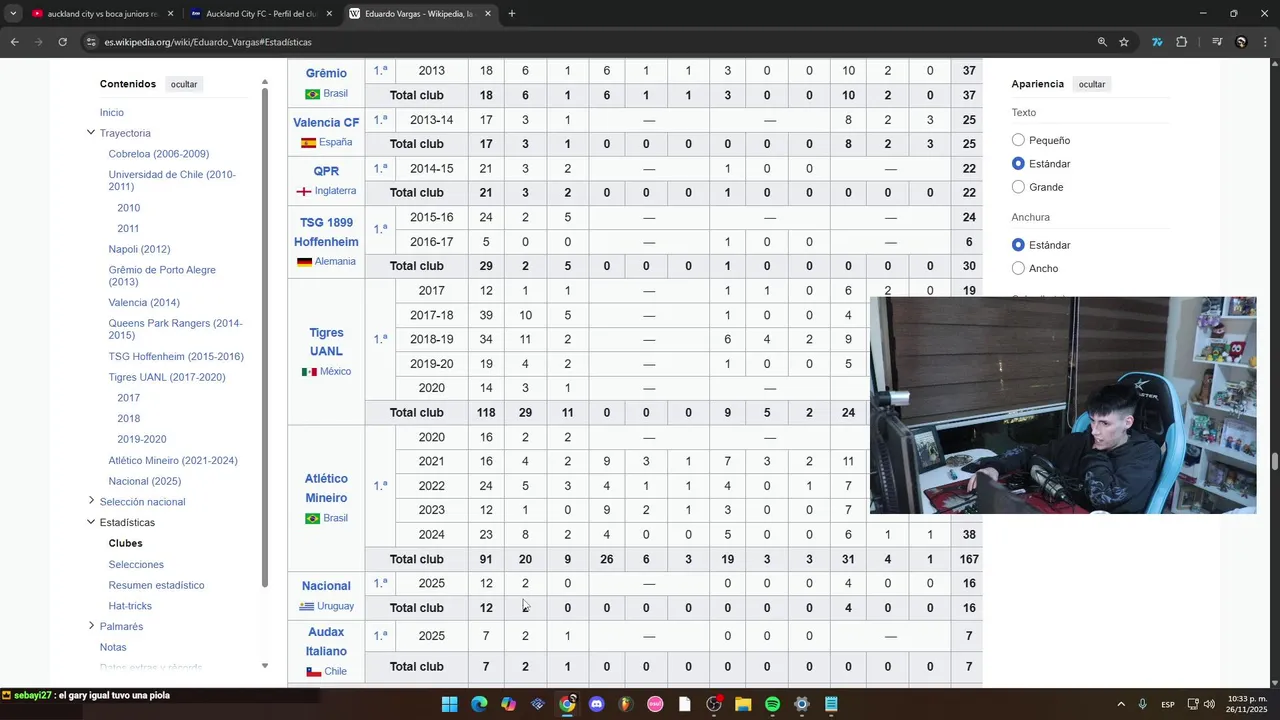Open a new browser tab with plus

pyautogui.click(x=512, y=14)
